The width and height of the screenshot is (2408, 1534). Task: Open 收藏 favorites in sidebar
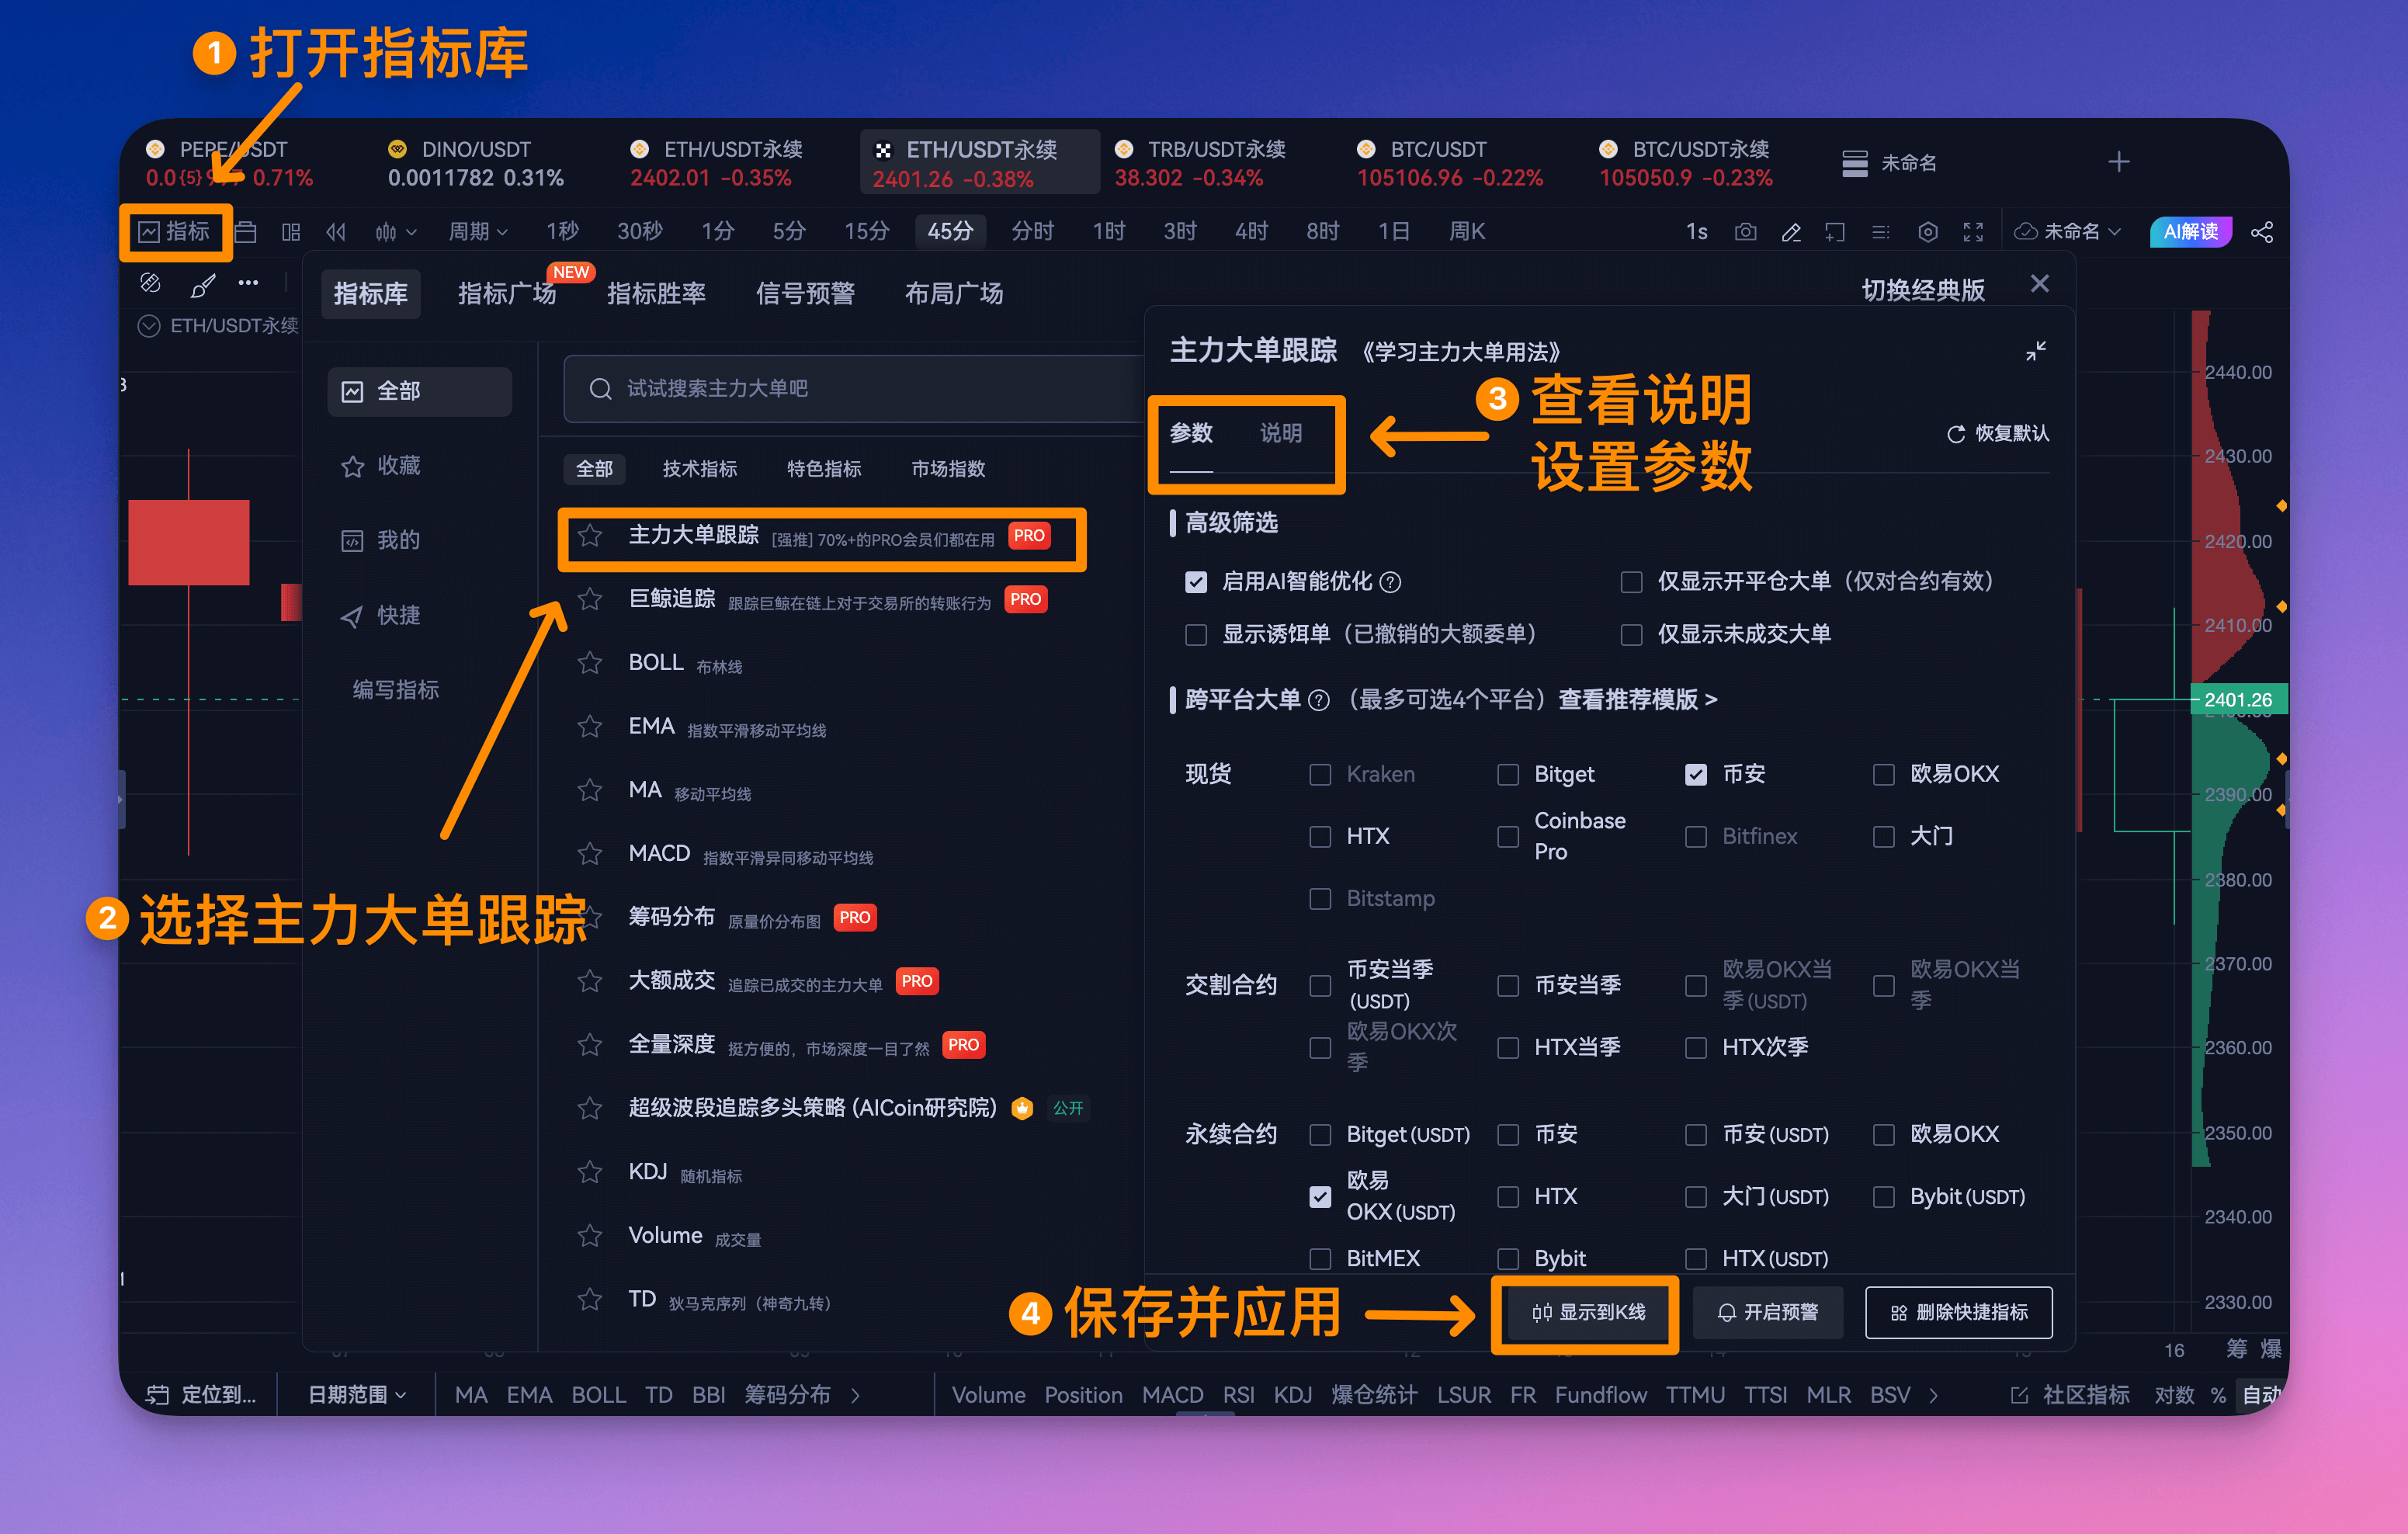pos(381,466)
